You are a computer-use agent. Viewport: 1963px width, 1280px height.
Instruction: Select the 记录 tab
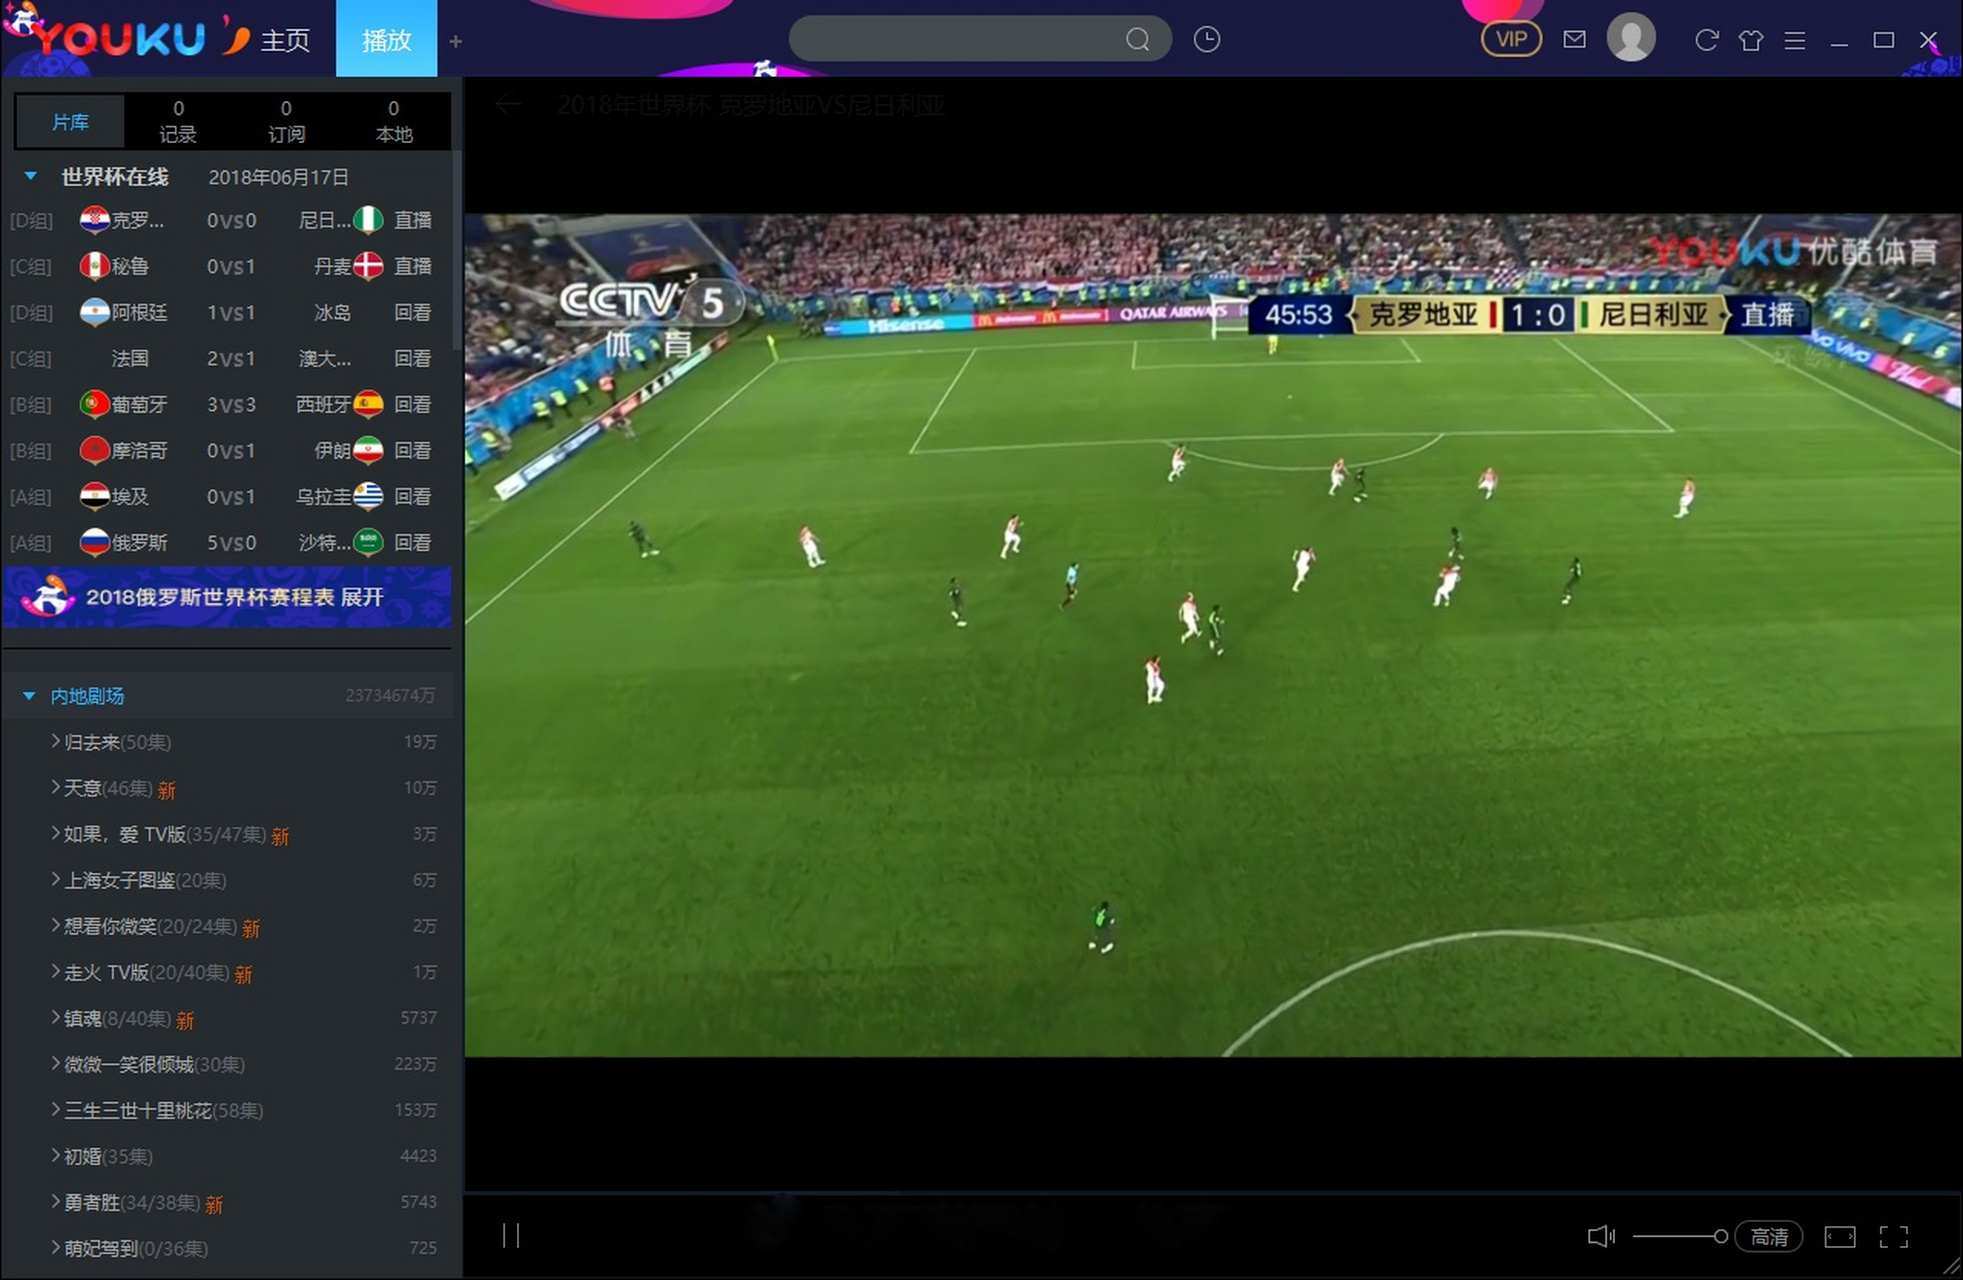click(x=178, y=121)
